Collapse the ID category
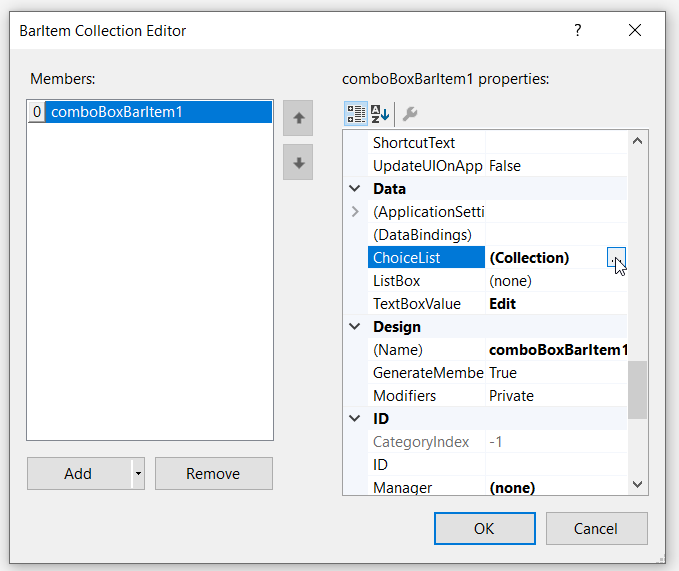 tap(354, 419)
